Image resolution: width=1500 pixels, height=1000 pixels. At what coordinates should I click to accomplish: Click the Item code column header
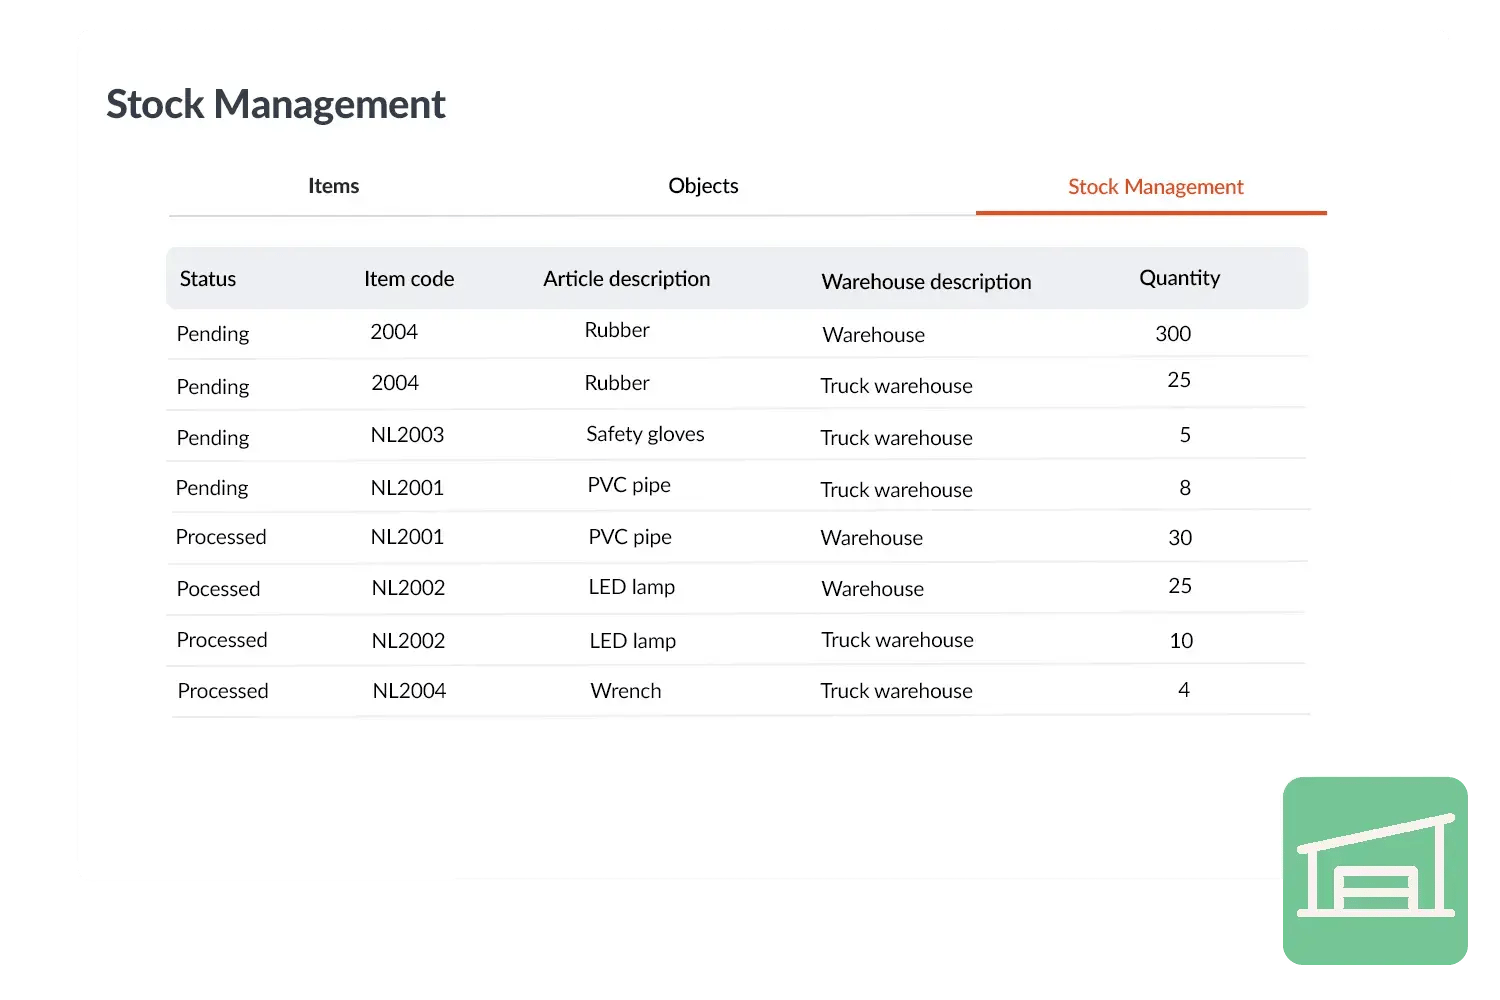pyautogui.click(x=409, y=279)
